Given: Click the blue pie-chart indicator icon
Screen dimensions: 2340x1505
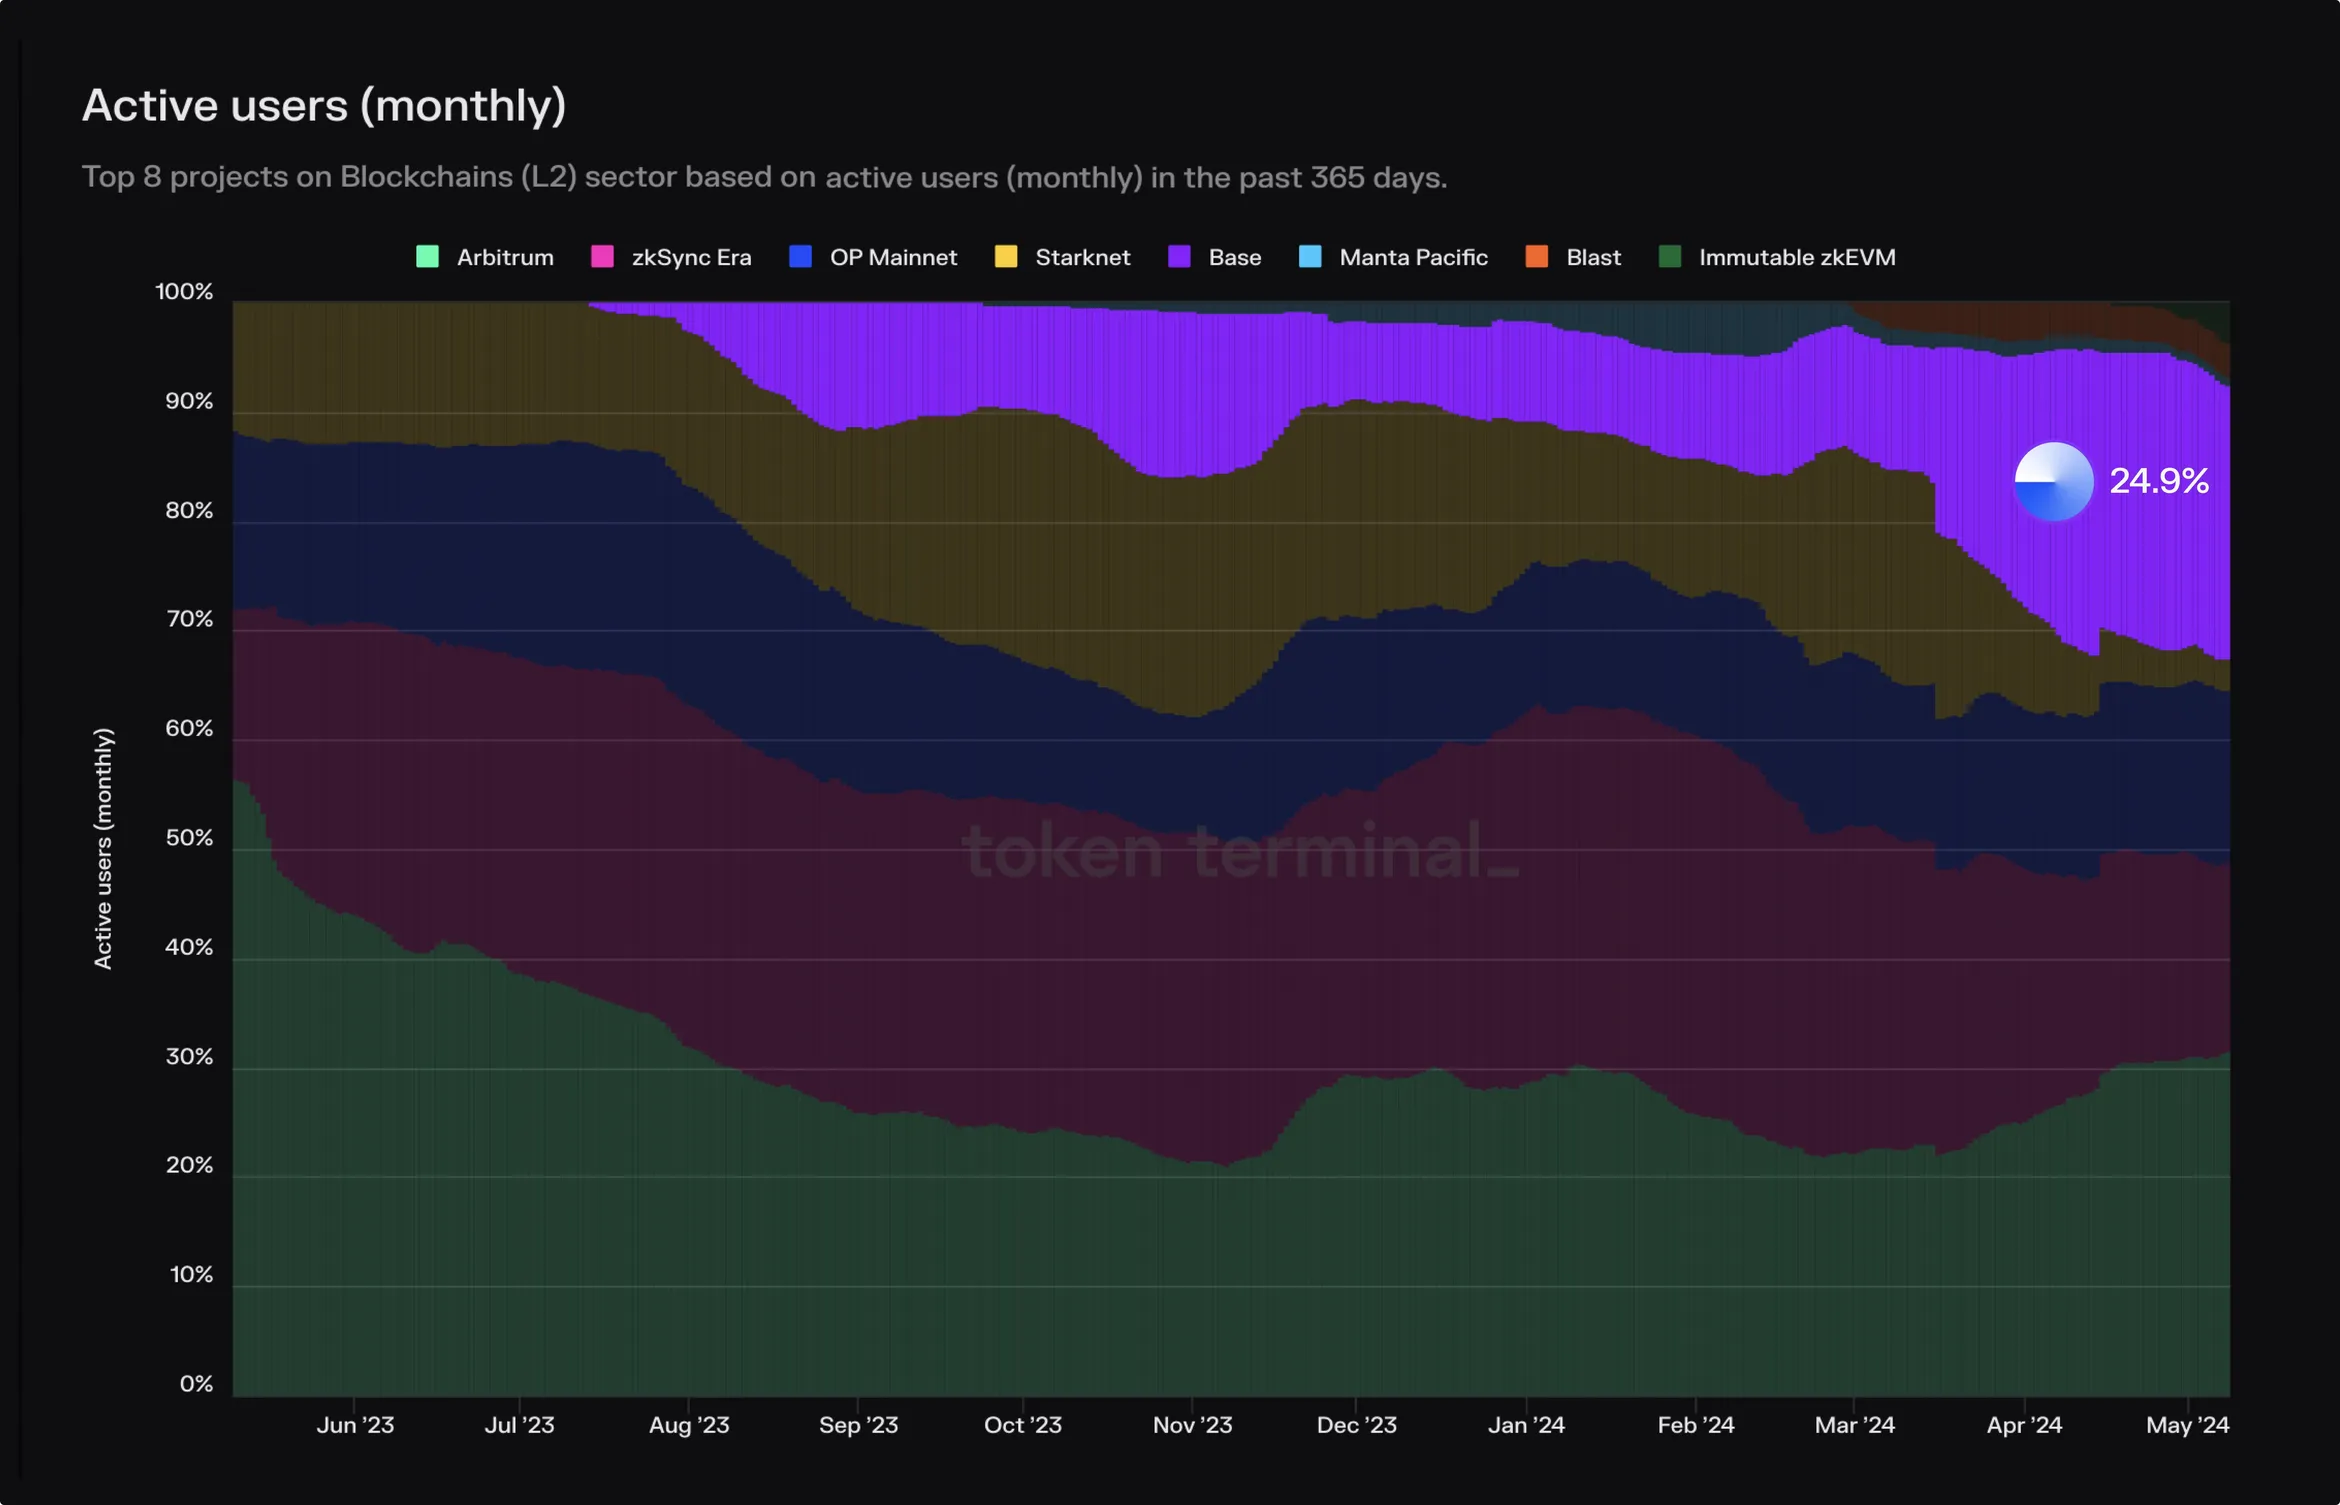Looking at the screenshot, I should click(x=2053, y=481).
